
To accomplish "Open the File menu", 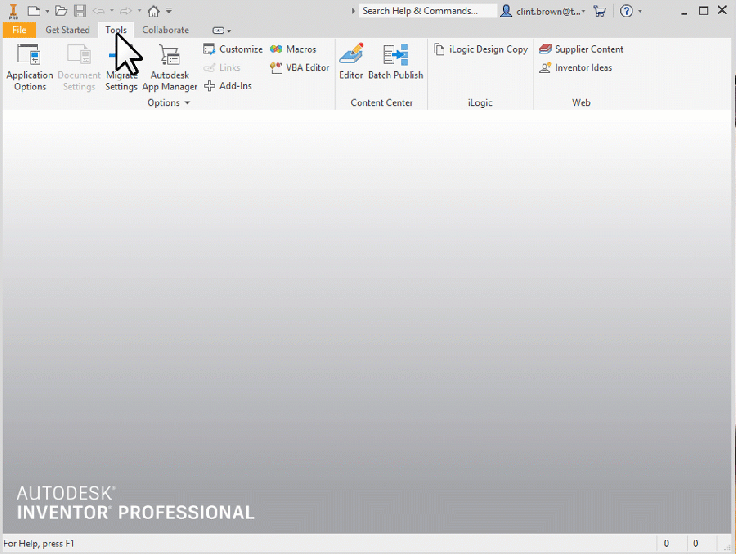I will (x=19, y=30).
